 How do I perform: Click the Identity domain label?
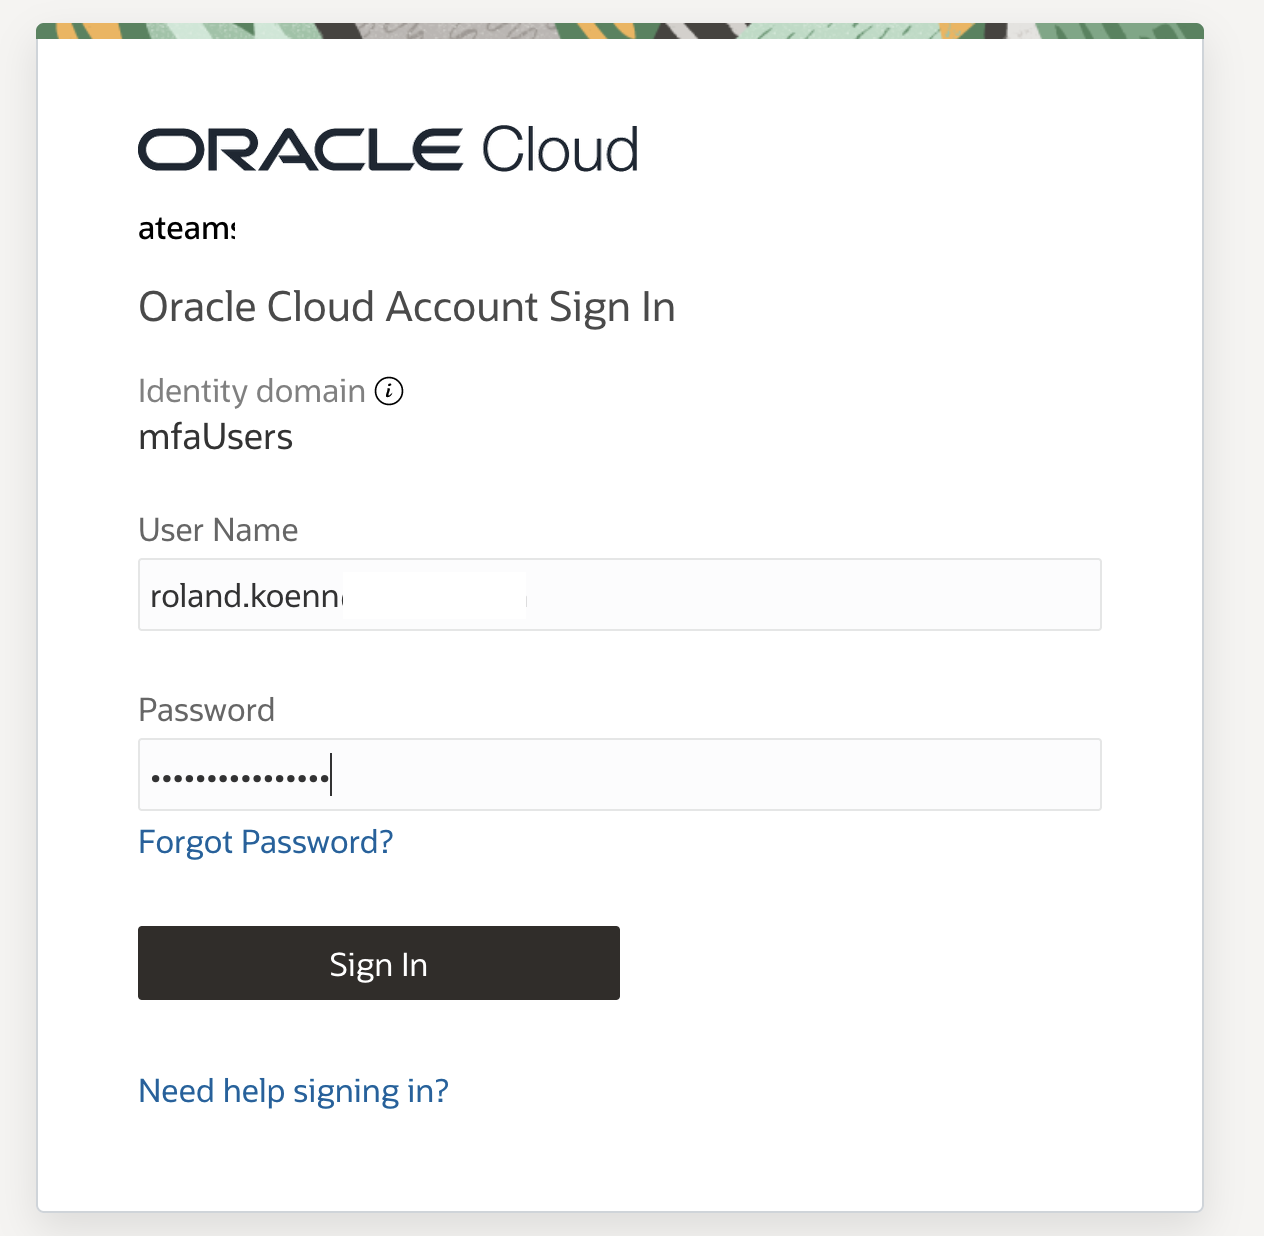point(251,391)
